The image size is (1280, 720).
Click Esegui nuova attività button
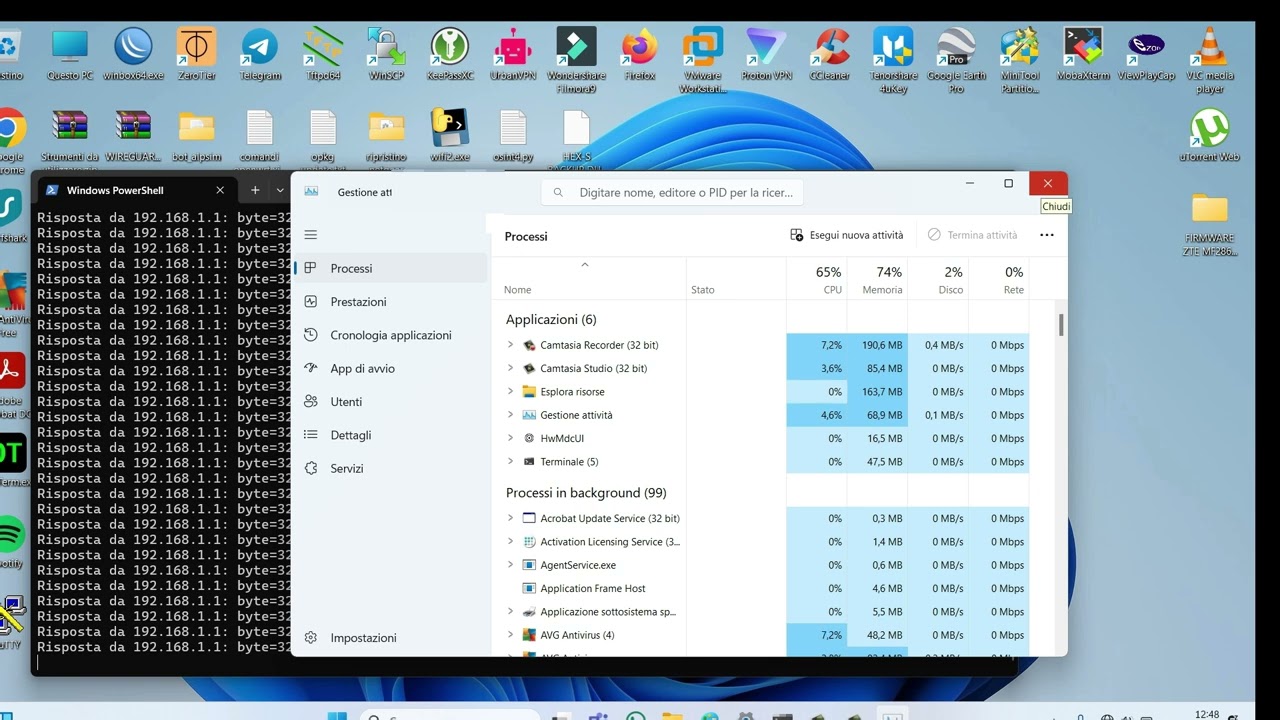(x=846, y=235)
